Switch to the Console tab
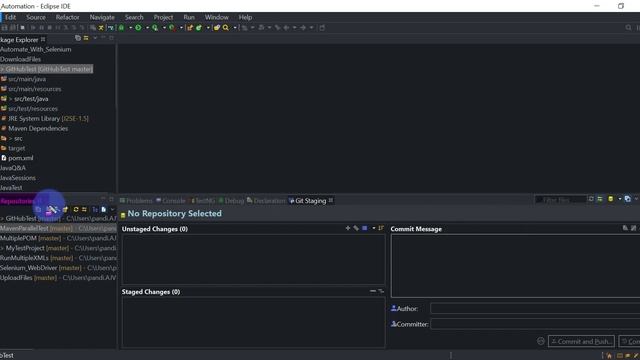Image resolution: width=640 pixels, height=360 pixels. tap(171, 201)
